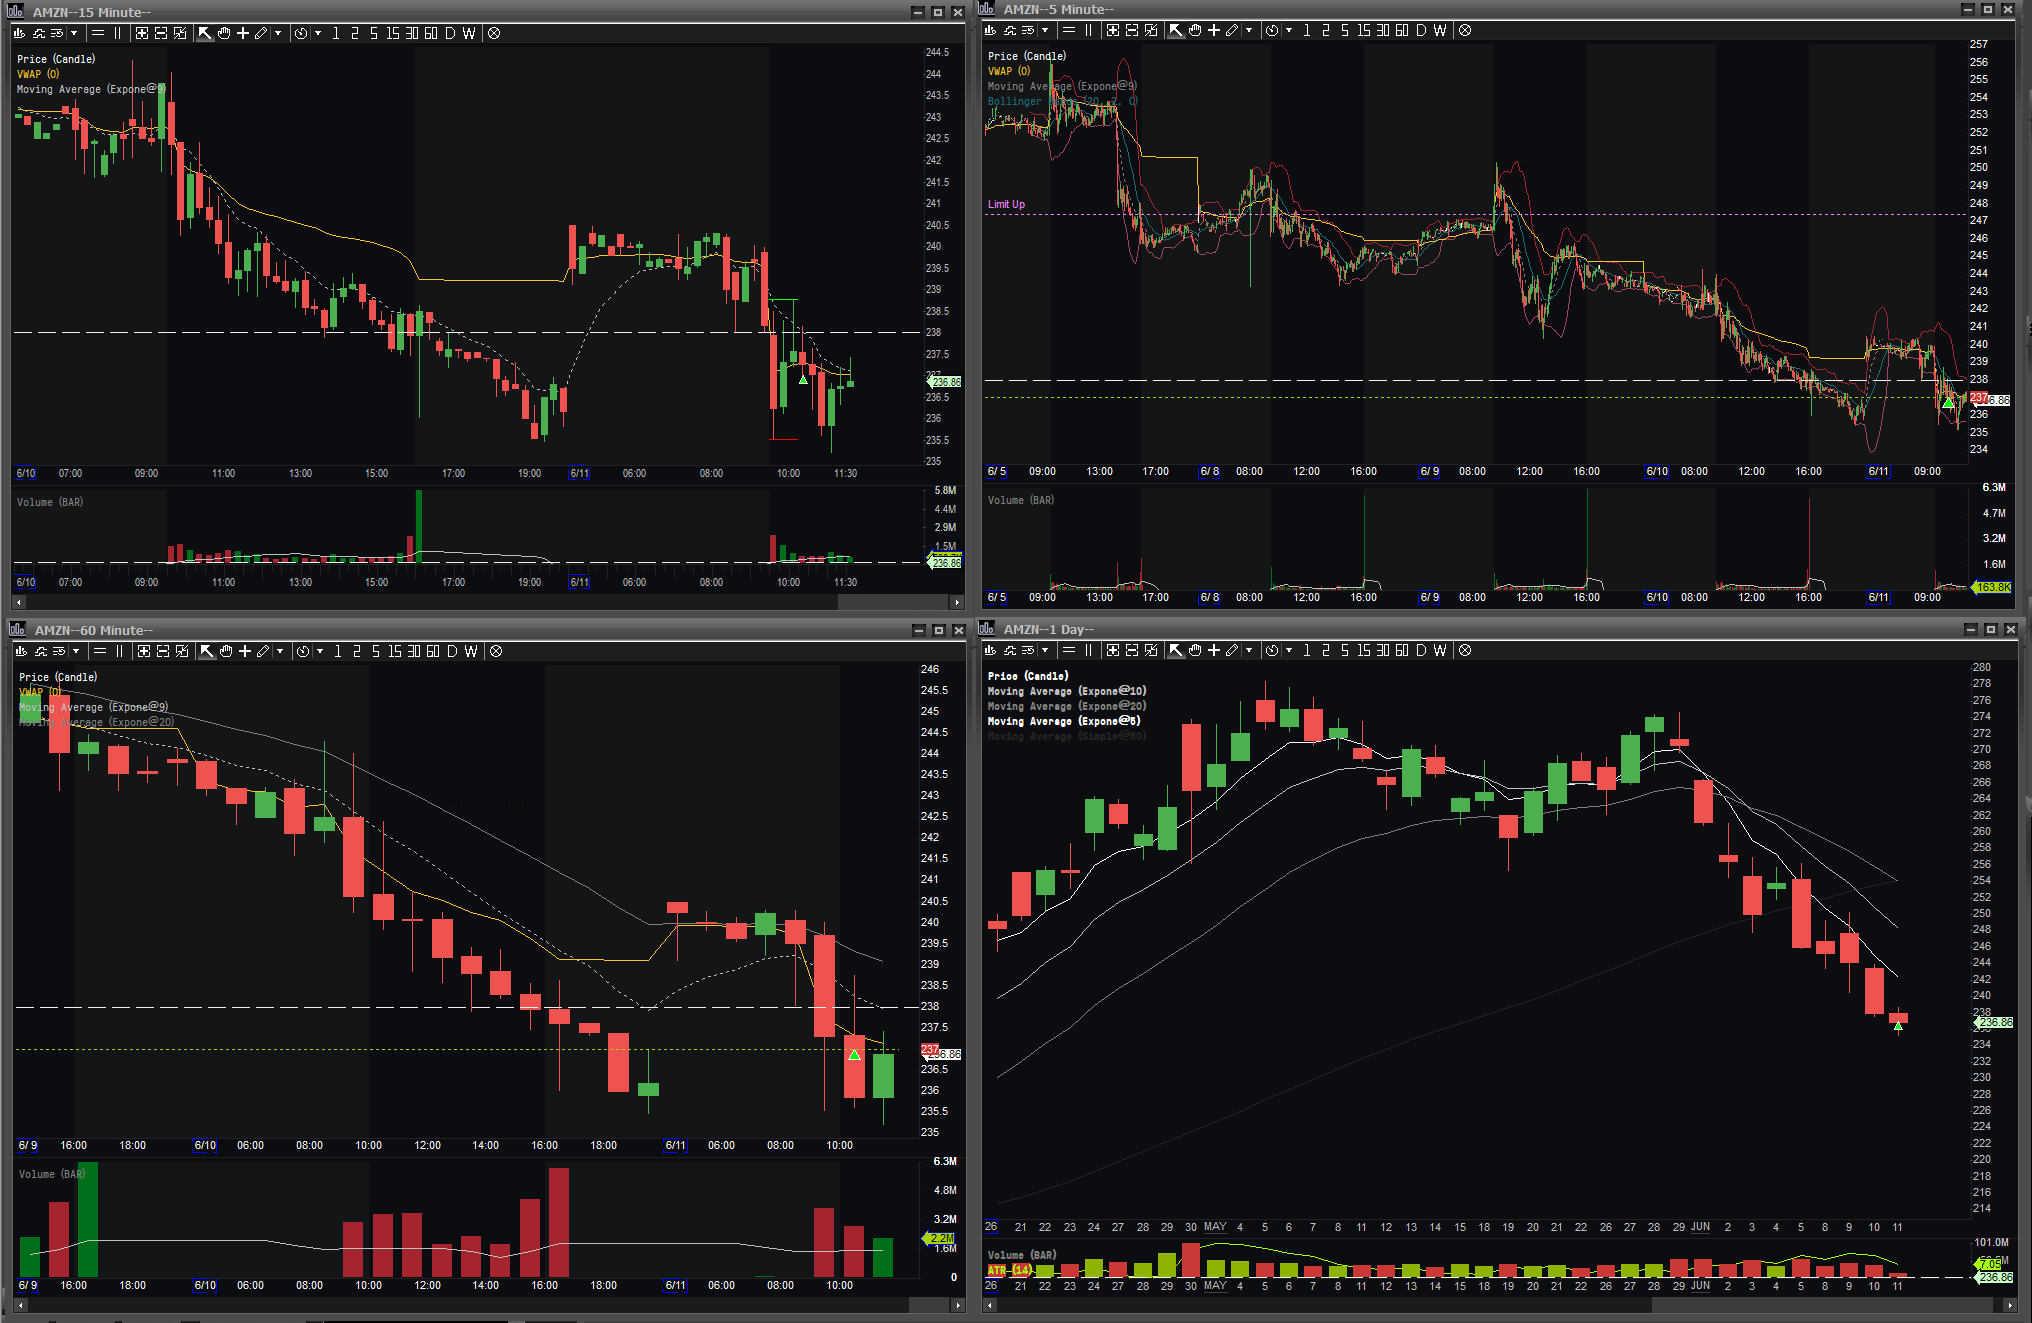Click zoom out icon on 15 Minute chart

161,33
